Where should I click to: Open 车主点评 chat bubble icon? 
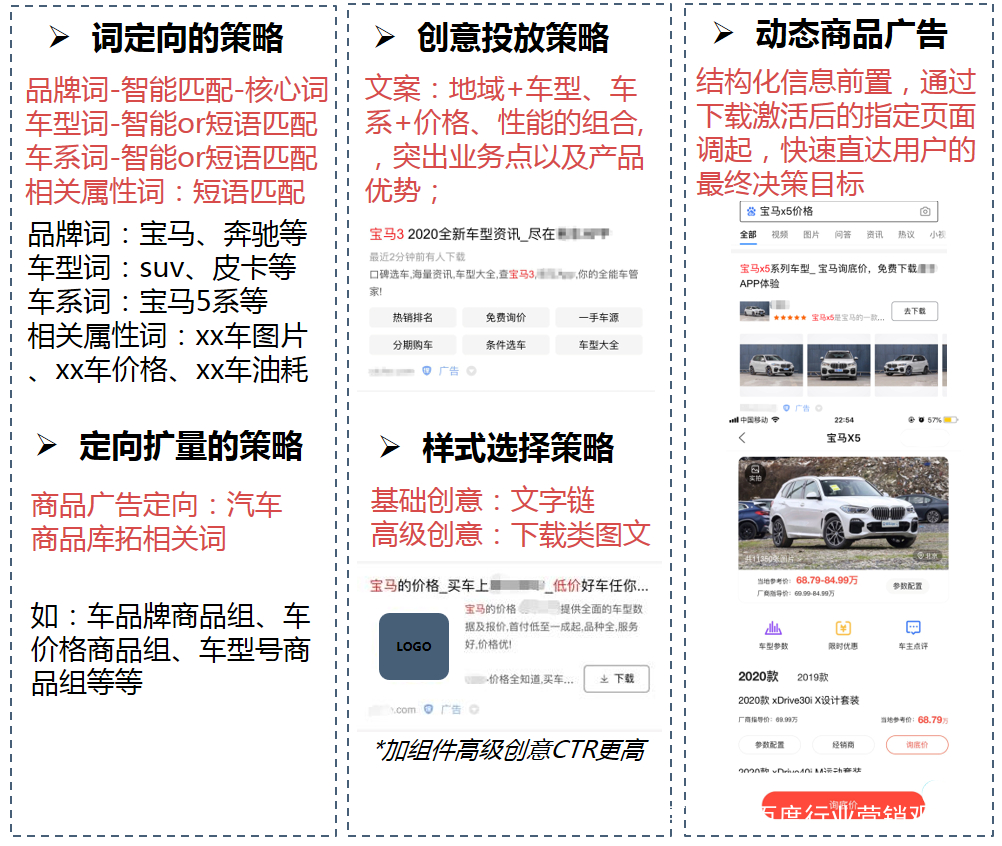tap(913, 627)
